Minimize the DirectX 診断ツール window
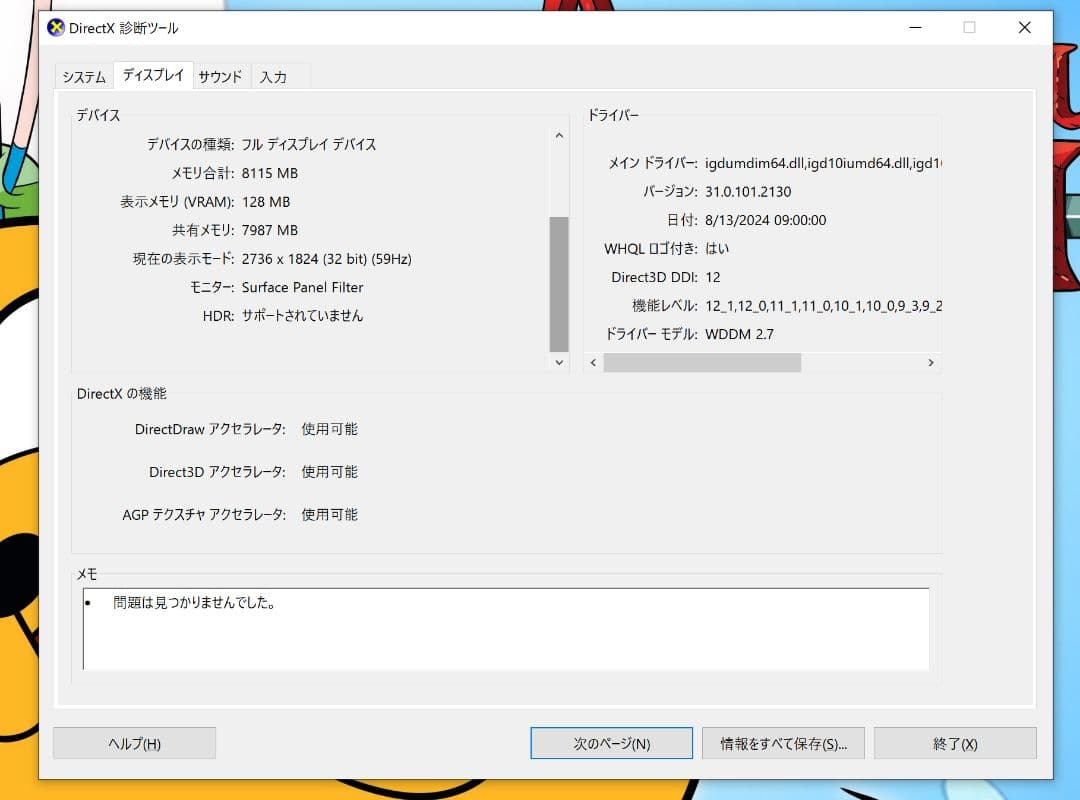Viewport: 1080px width, 800px height. (x=913, y=28)
